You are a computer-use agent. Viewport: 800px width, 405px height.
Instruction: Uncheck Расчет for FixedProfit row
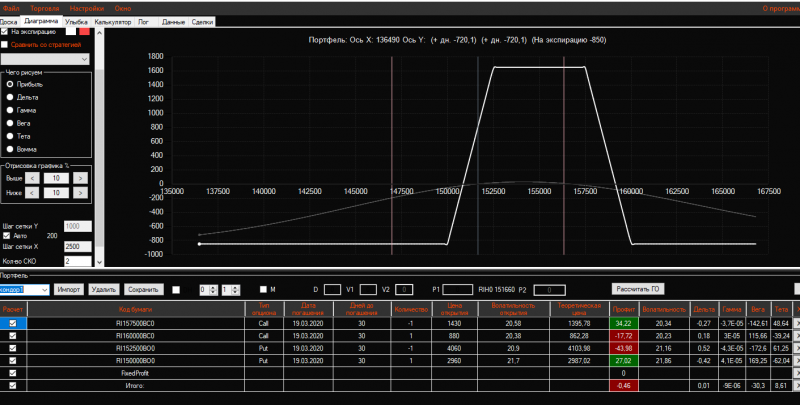(13, 373)
